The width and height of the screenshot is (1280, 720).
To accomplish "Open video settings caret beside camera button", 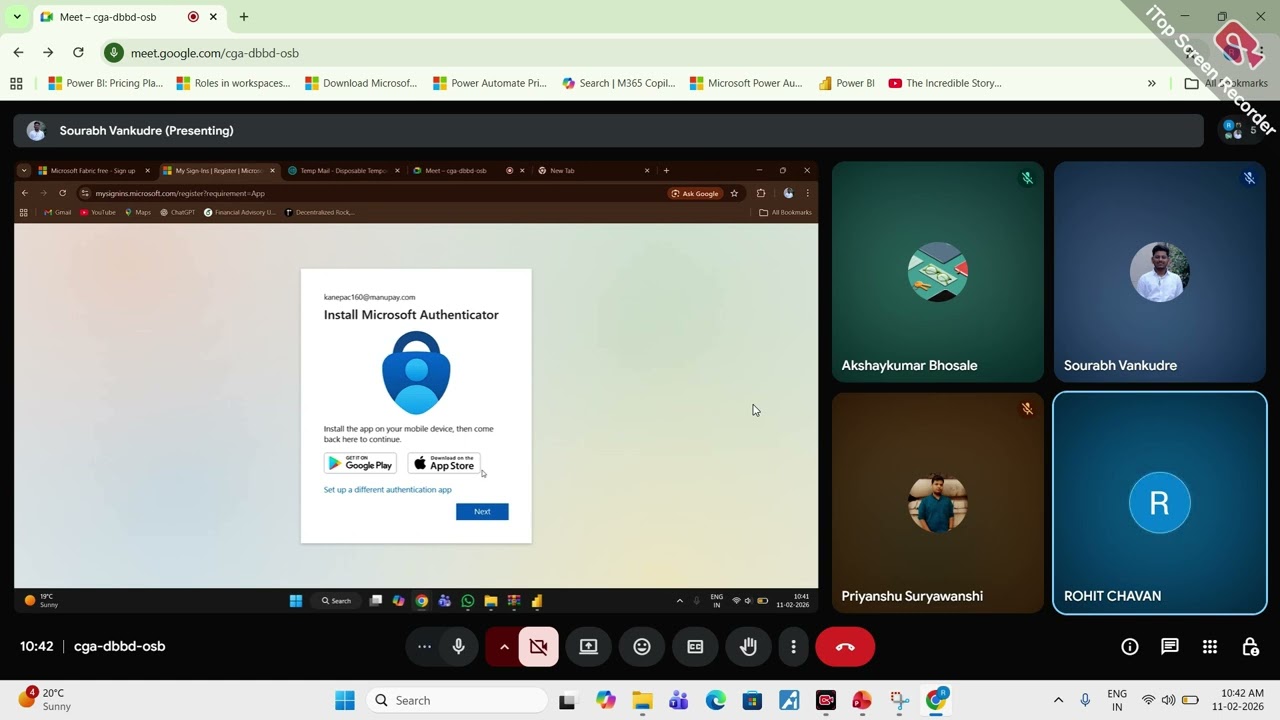I will click(x=504, y=647).
